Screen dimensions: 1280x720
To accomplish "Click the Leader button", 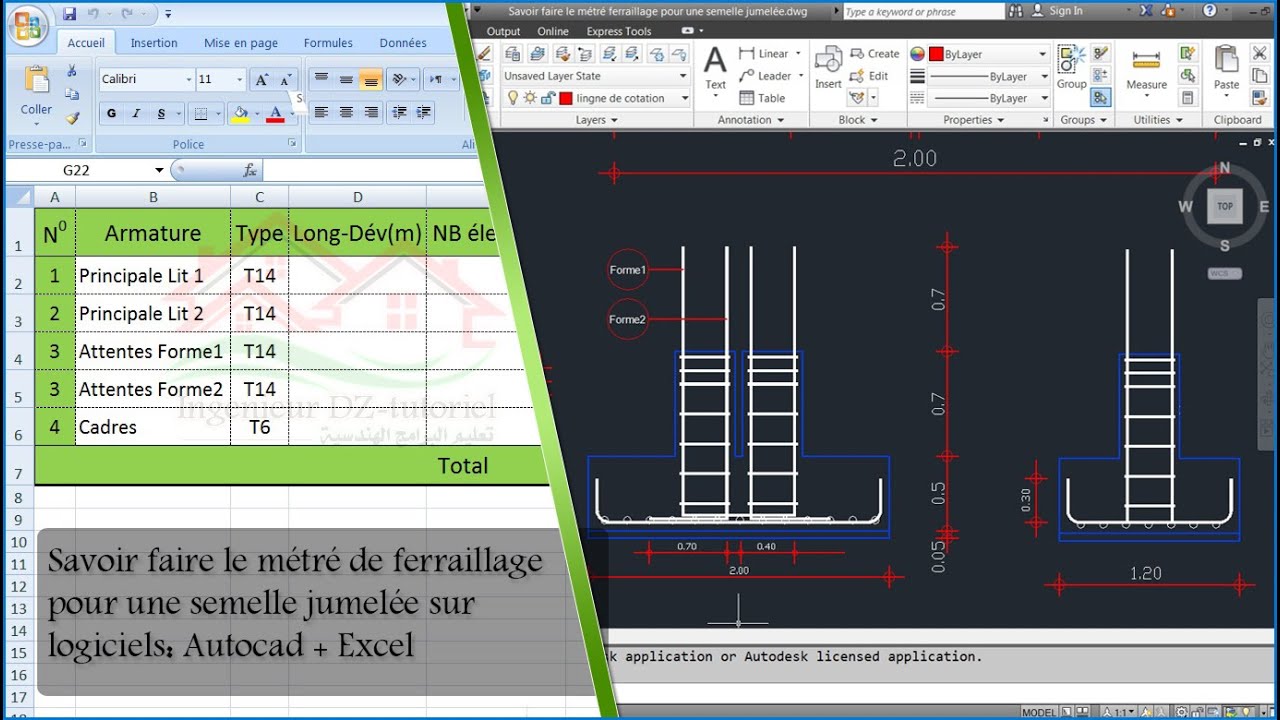I will coord(766,76).
